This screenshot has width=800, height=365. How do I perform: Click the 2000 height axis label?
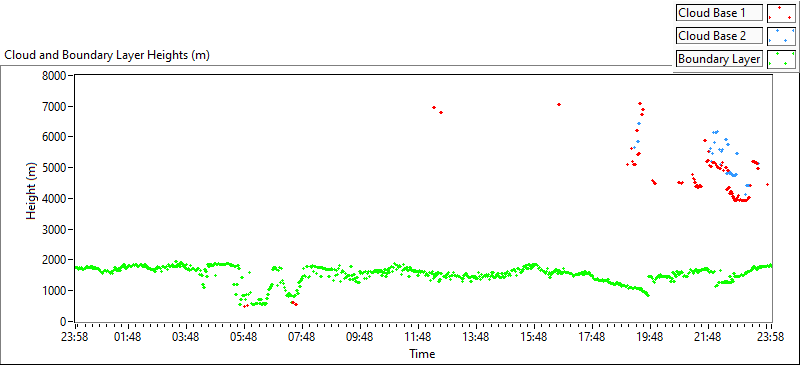[x=58, y=260]
